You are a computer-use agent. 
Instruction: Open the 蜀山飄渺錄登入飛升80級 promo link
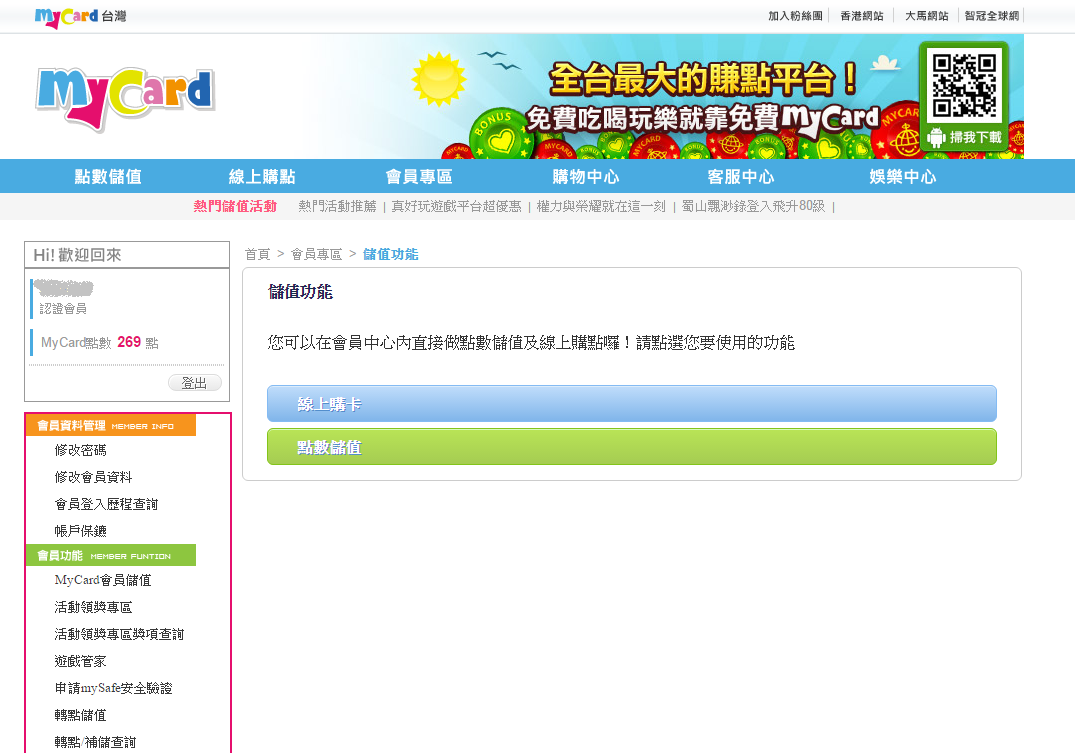(753, 206)
